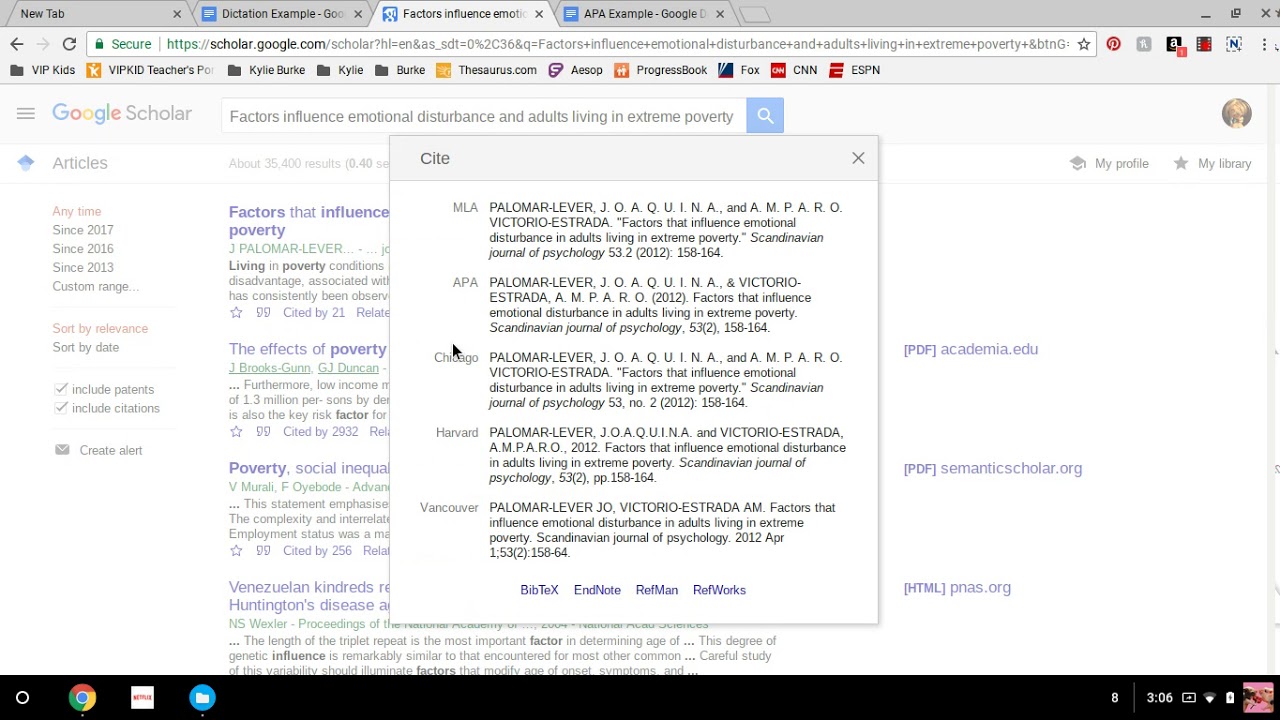
Task: Open the Burke bookmark folder
Action: click(400, 70)
